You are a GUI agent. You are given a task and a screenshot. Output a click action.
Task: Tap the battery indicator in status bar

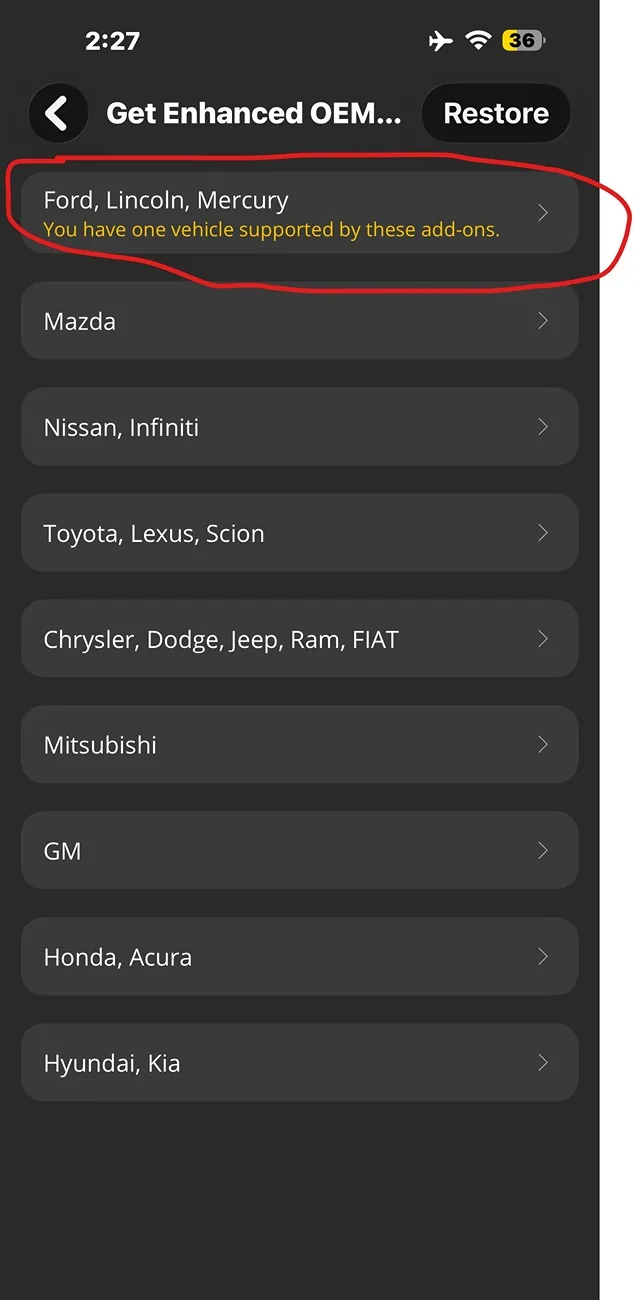(523, 41)
